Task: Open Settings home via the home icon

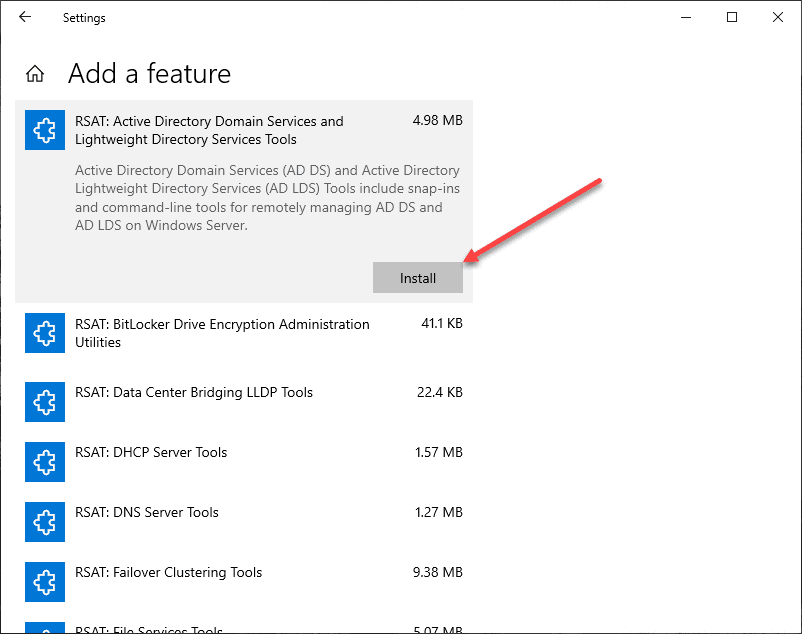Action: 35,73
